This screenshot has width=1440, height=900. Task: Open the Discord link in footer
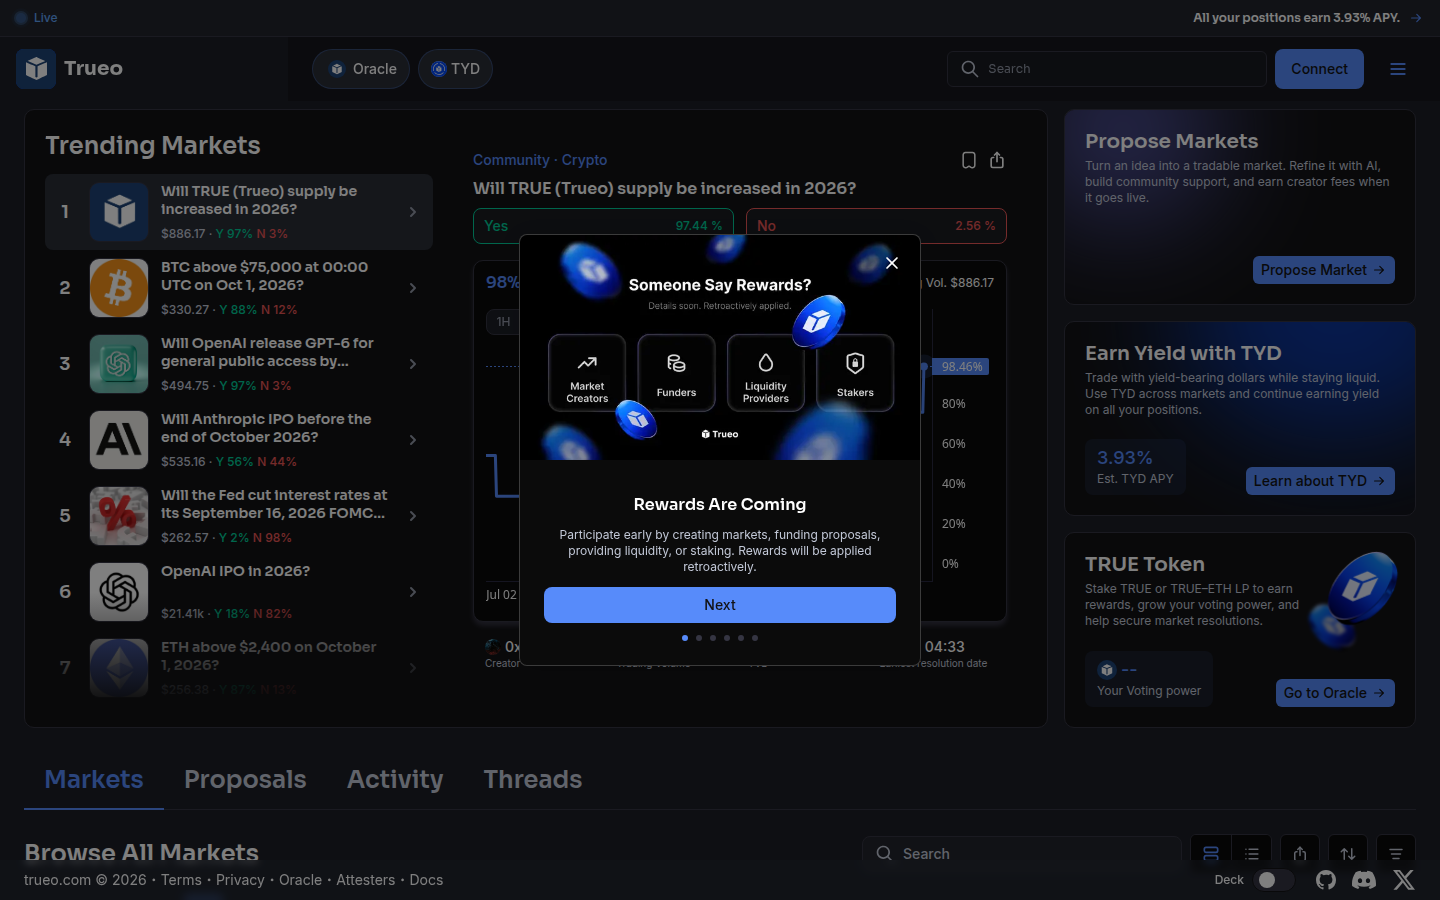tap(1364, 880)
